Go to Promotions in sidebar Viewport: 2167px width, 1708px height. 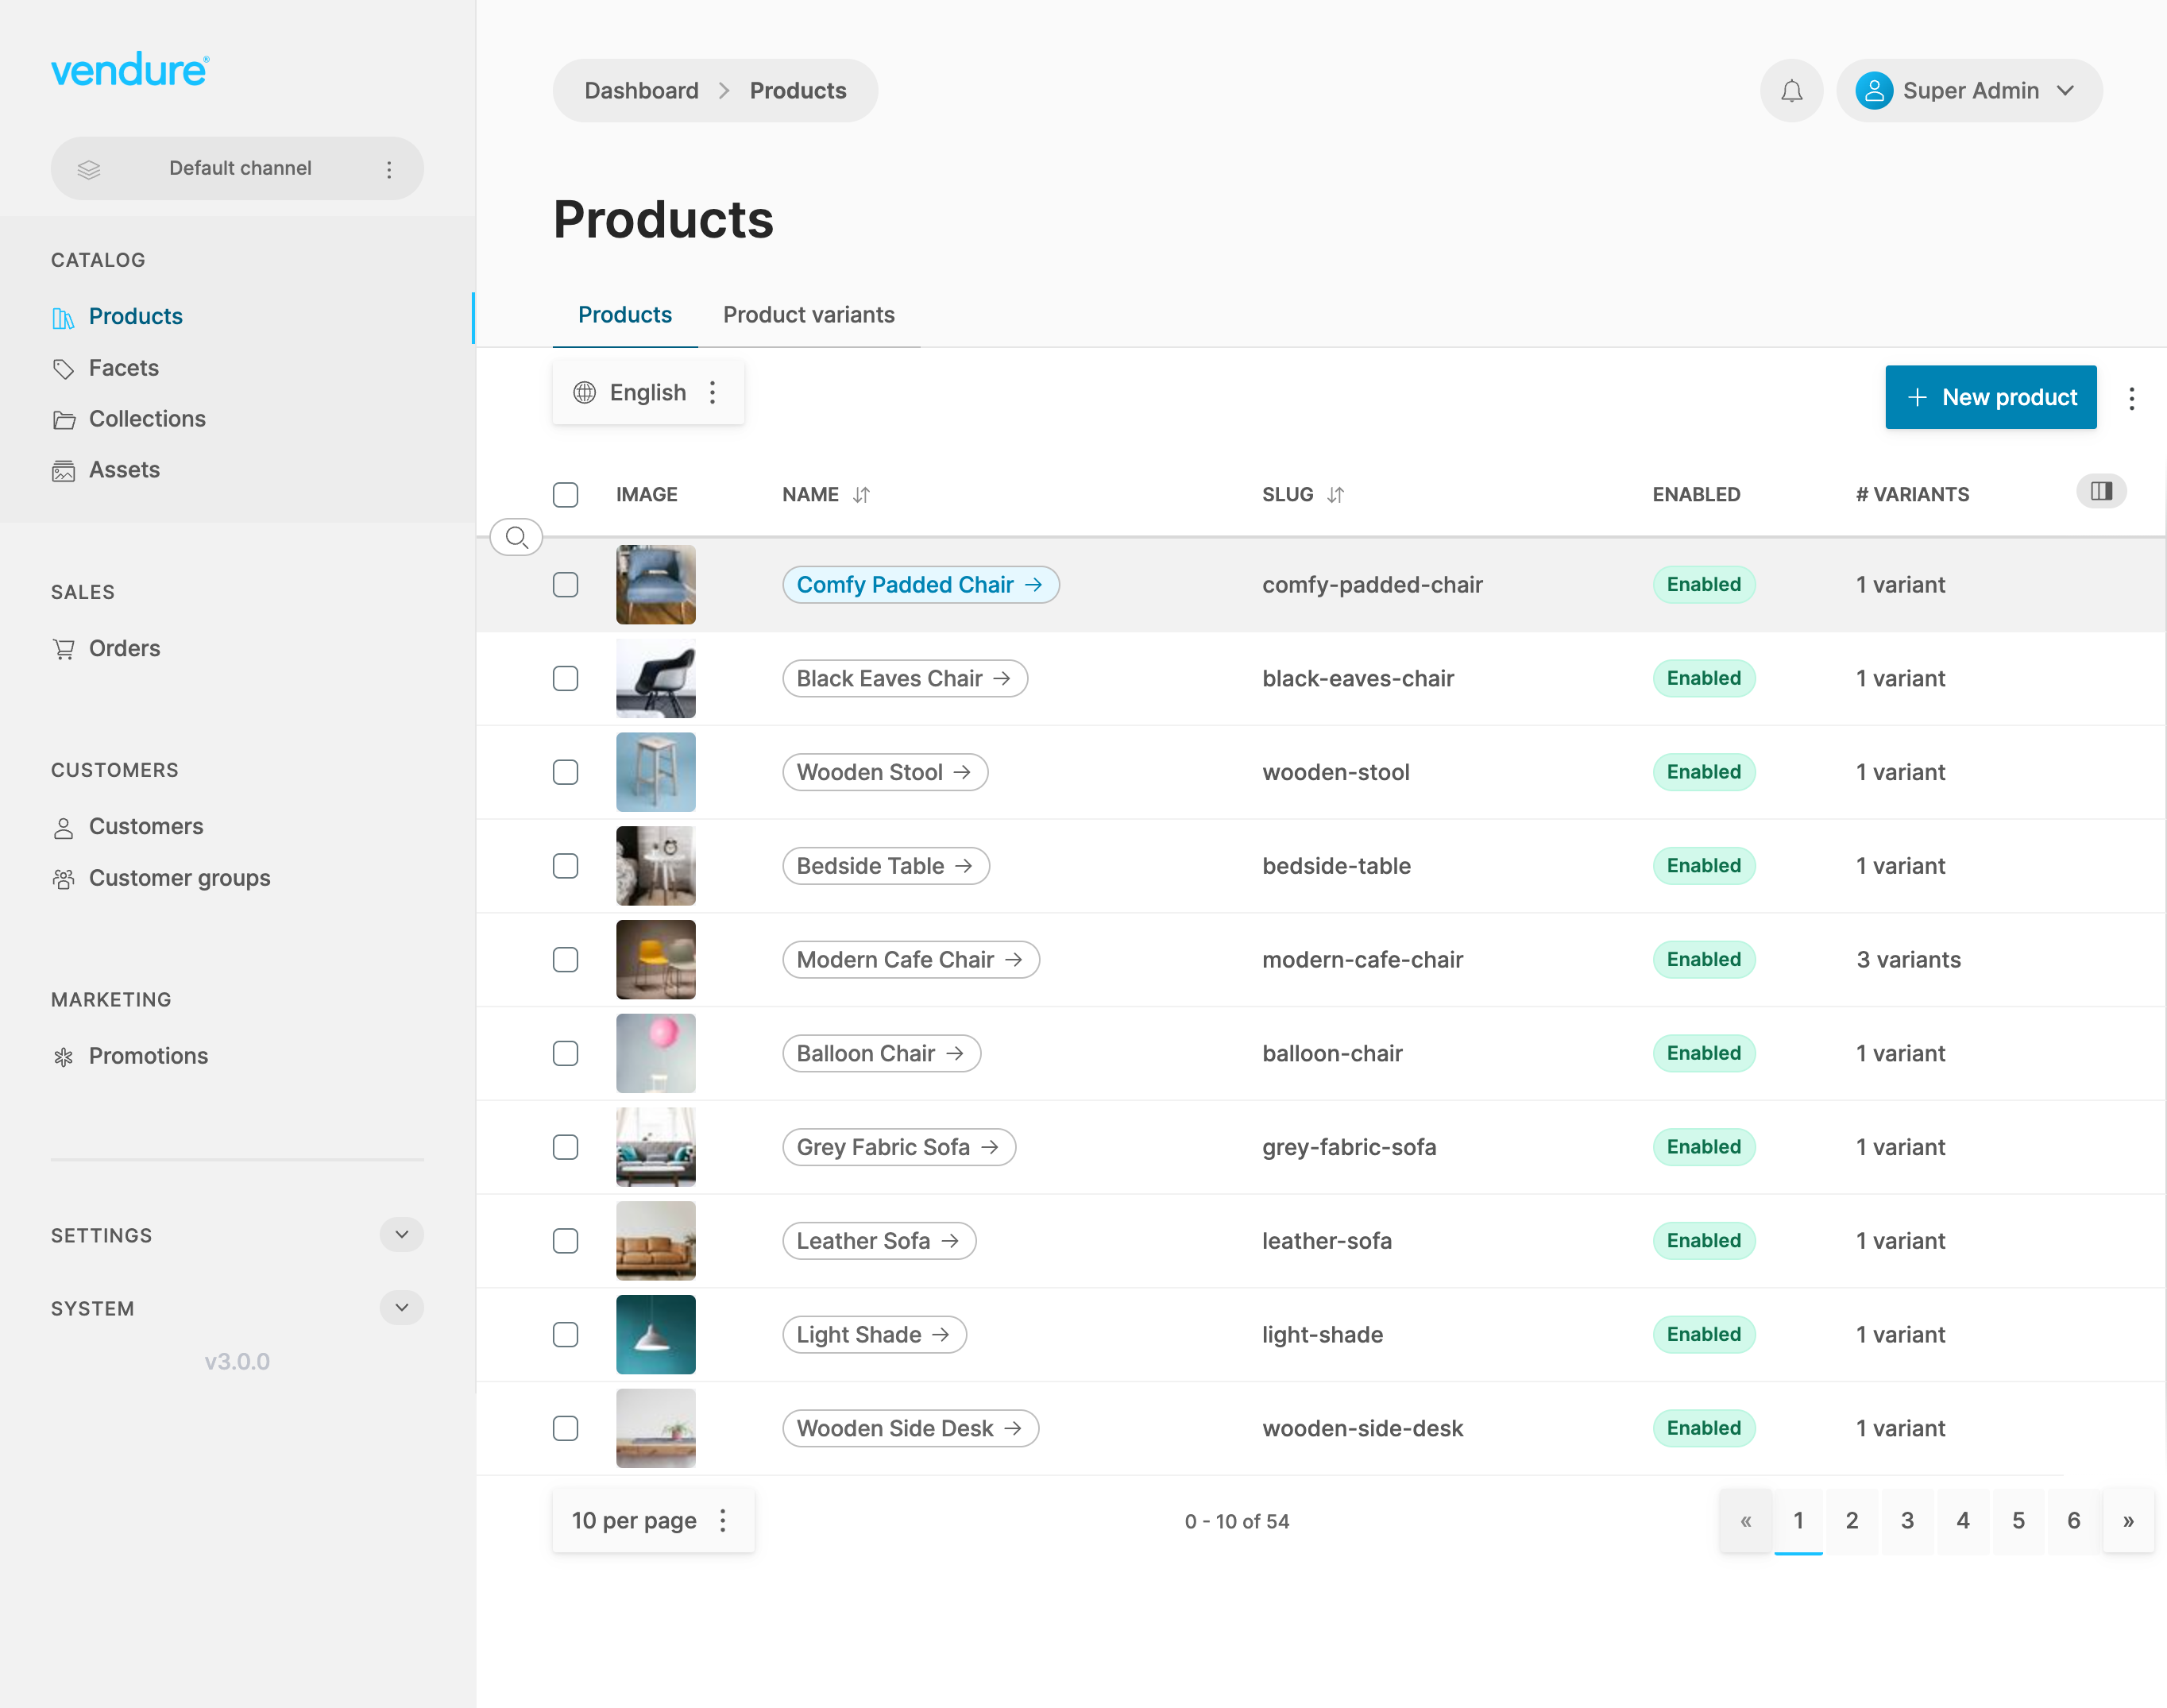click(148, 1056)
